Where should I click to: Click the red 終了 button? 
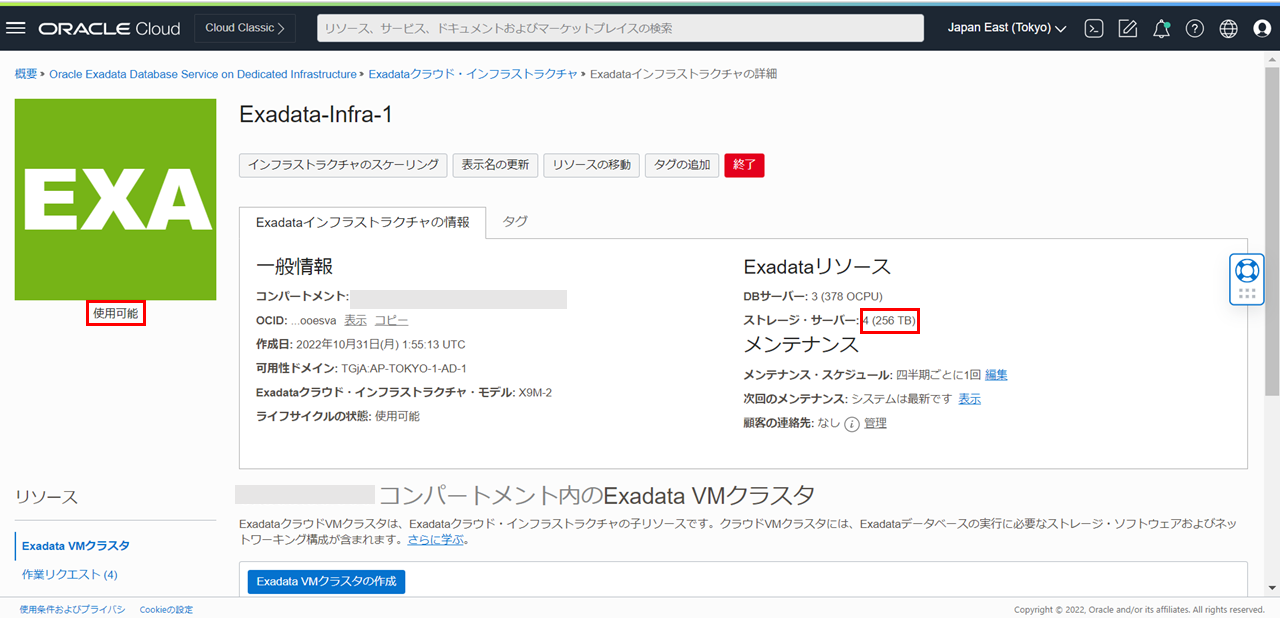[x=744, y=165]
